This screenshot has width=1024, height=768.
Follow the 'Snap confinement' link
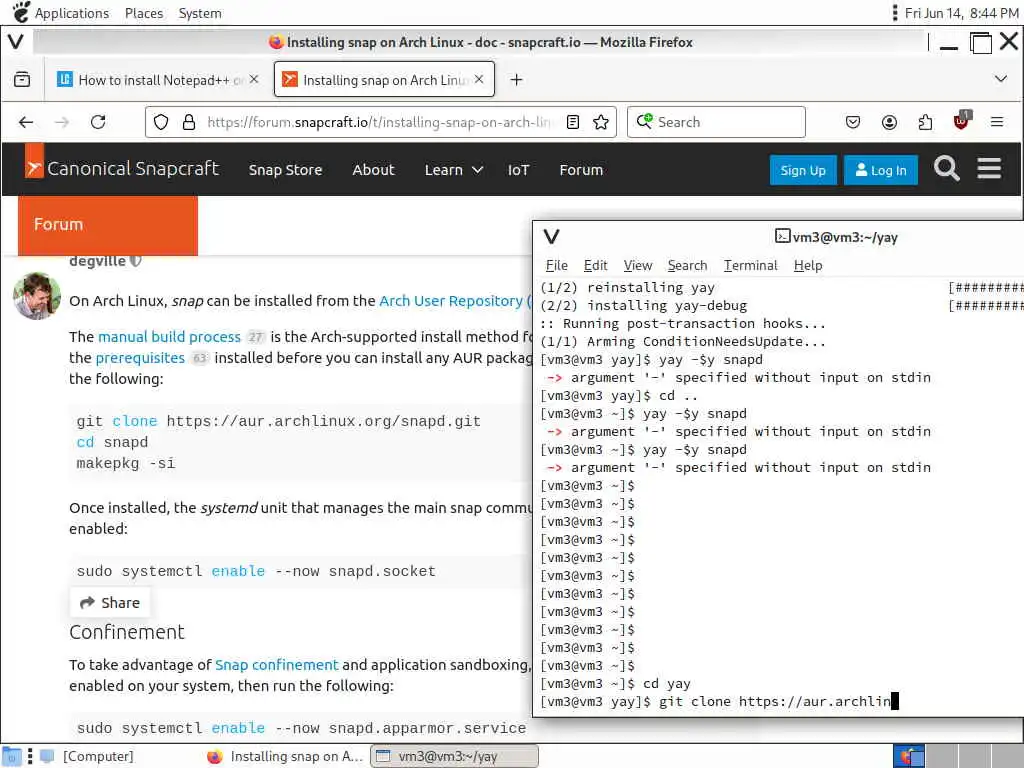(277, 664)
